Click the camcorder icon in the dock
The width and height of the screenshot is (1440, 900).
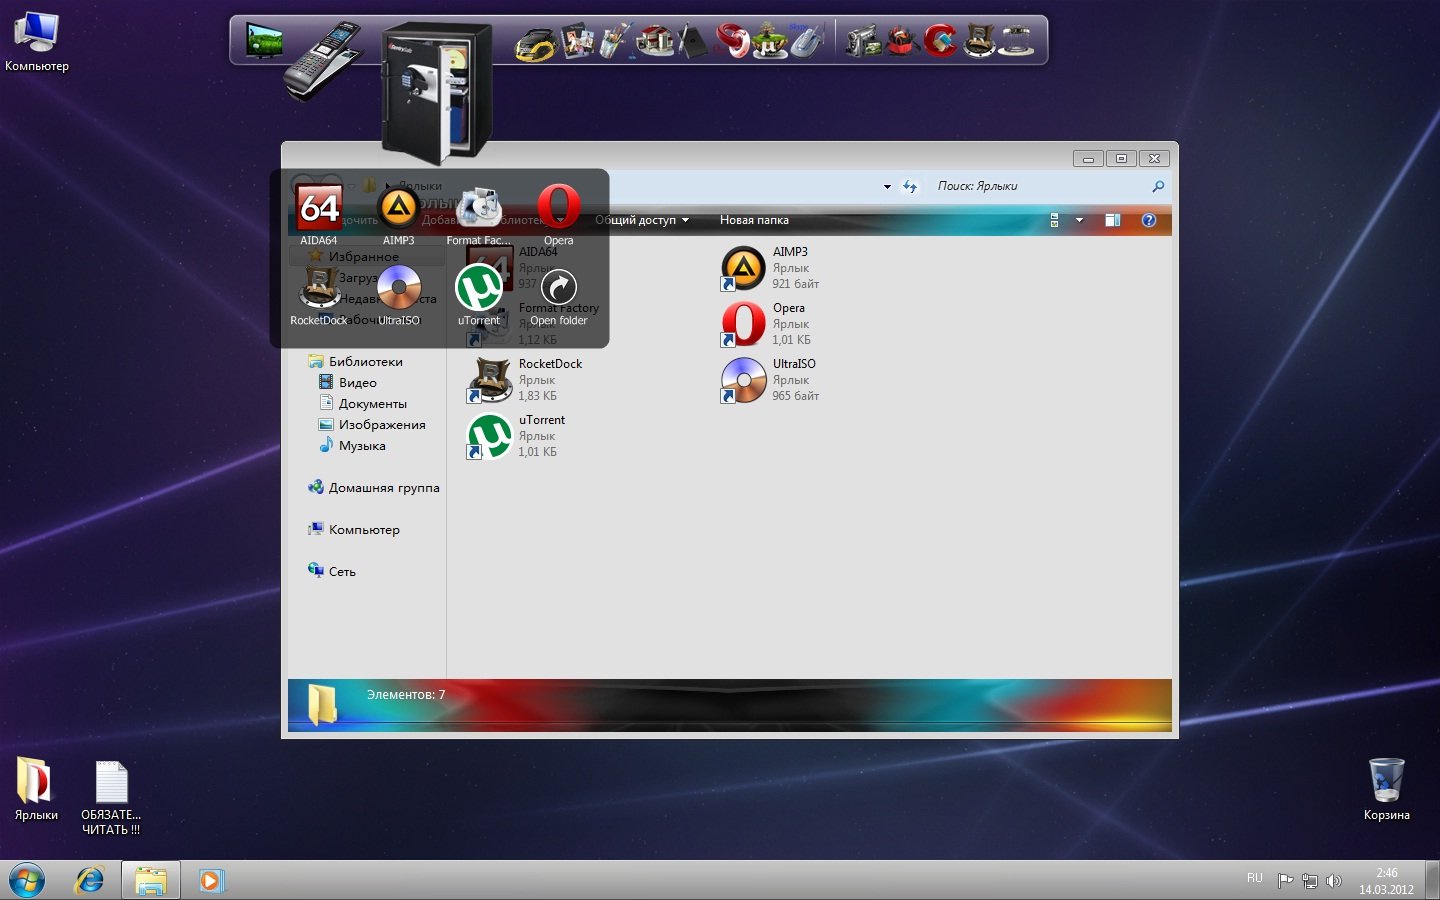(863, 41)
